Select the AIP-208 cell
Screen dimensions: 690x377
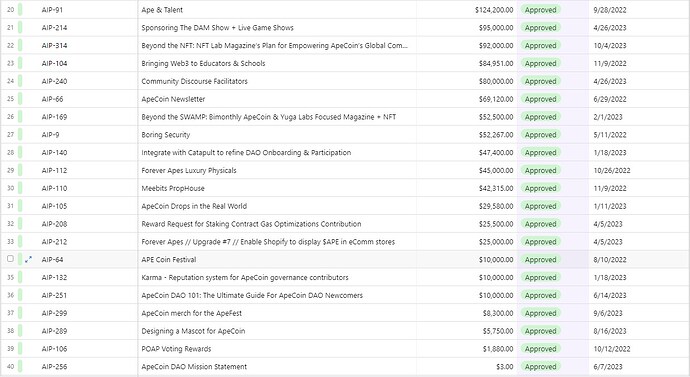point(54,224)
